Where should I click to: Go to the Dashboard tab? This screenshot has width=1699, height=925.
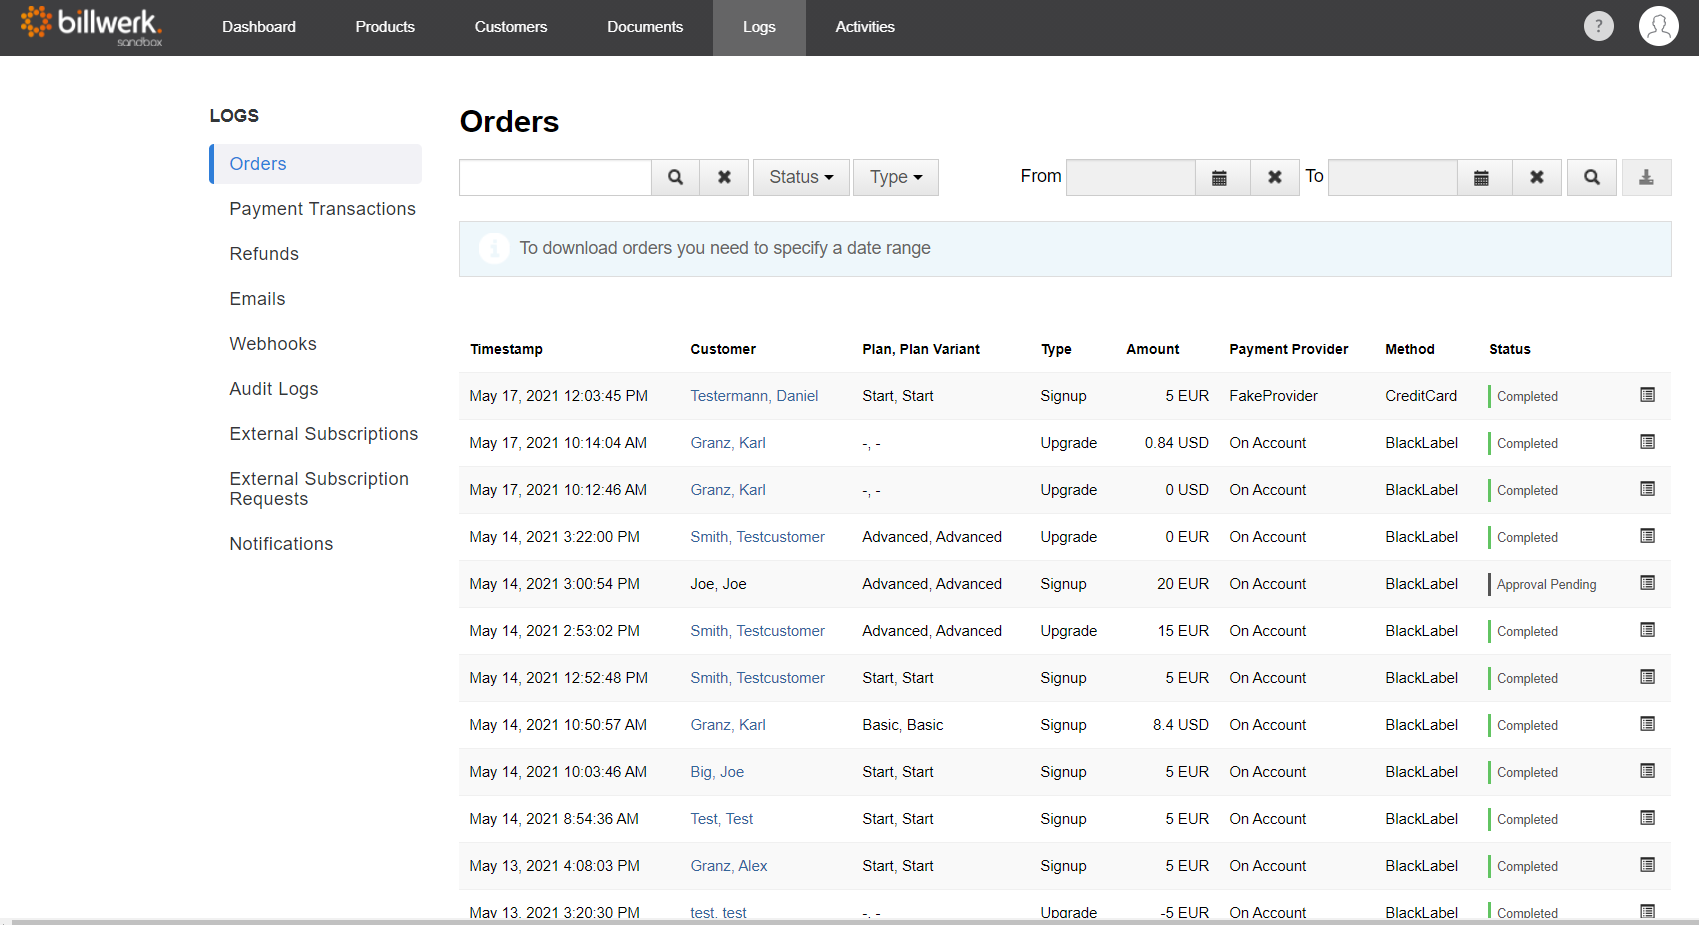coord(259,27)
